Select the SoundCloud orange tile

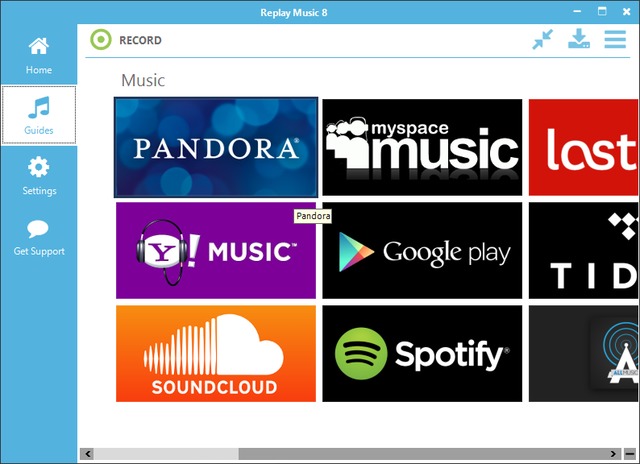[216, 353]
